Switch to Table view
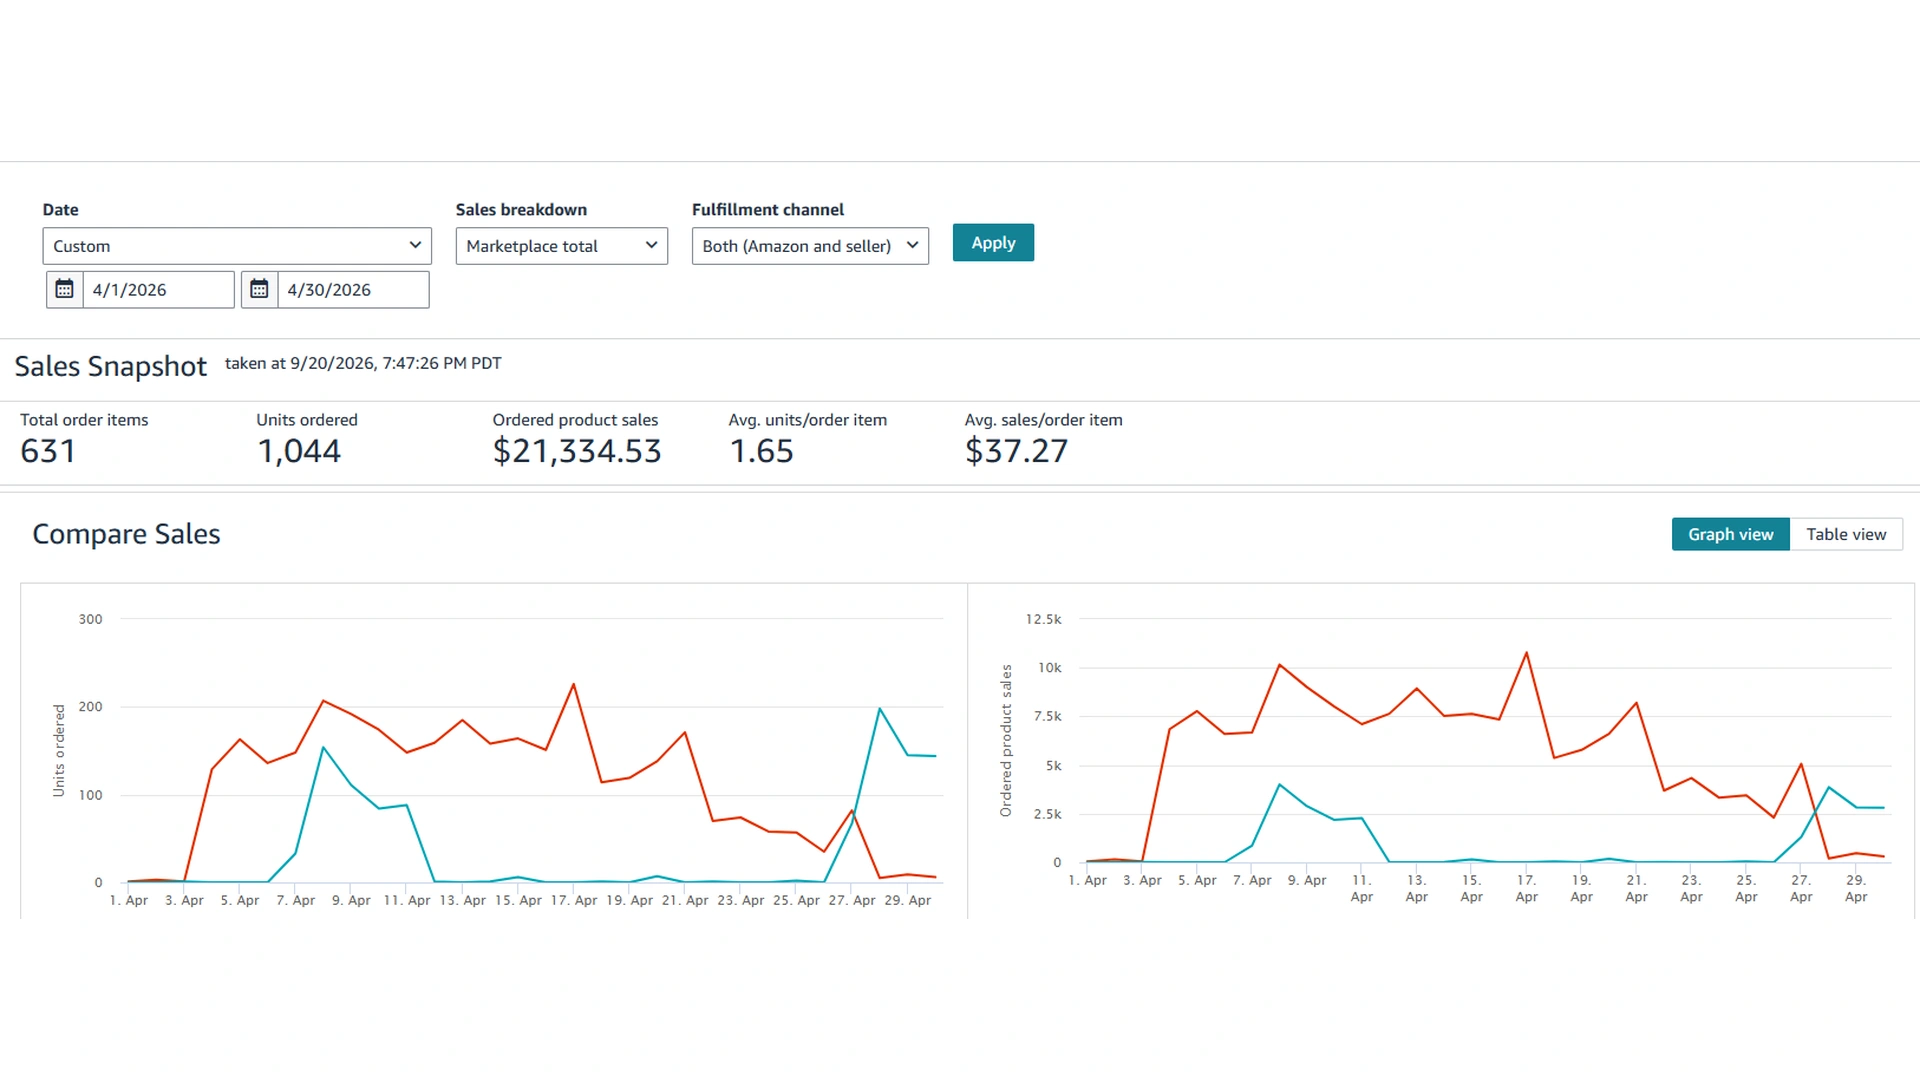1920x1080 pixels. 1846,534
